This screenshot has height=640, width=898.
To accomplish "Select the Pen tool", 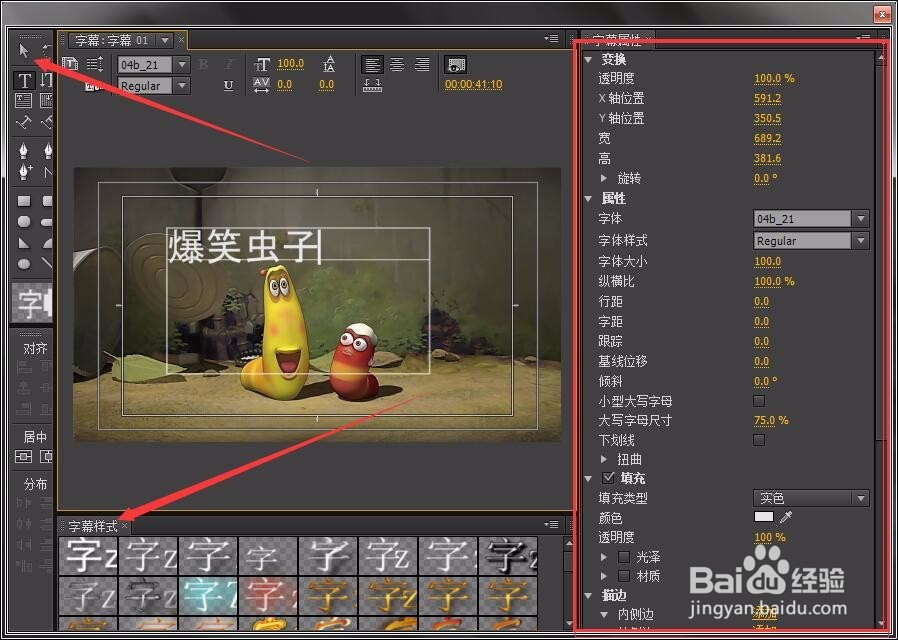I will (x=23, y=150).
